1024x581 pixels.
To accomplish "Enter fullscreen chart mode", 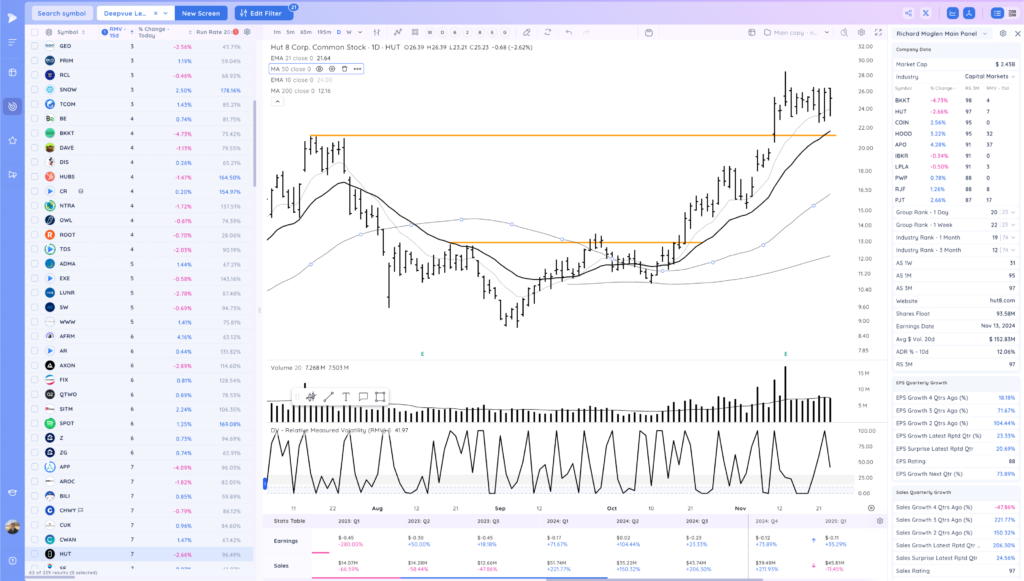I will pyautogui.click(x=878, y=32).
